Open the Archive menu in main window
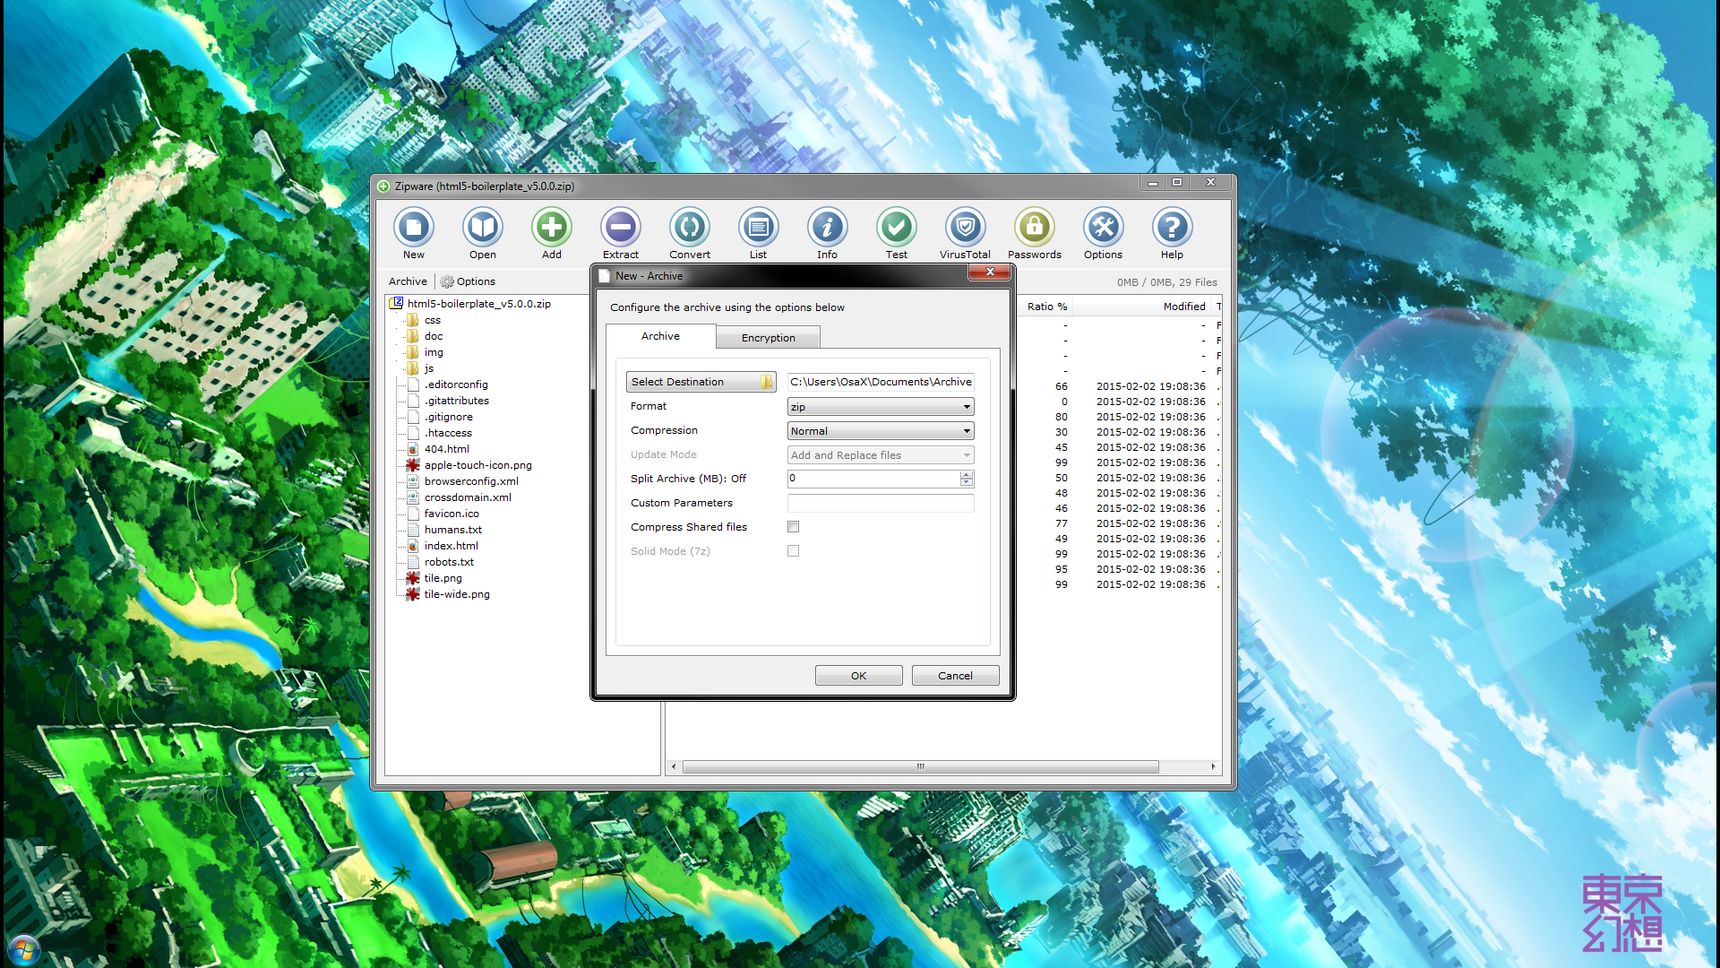The height and width of the screenshot is (968, 1720). tap(408, 282)
